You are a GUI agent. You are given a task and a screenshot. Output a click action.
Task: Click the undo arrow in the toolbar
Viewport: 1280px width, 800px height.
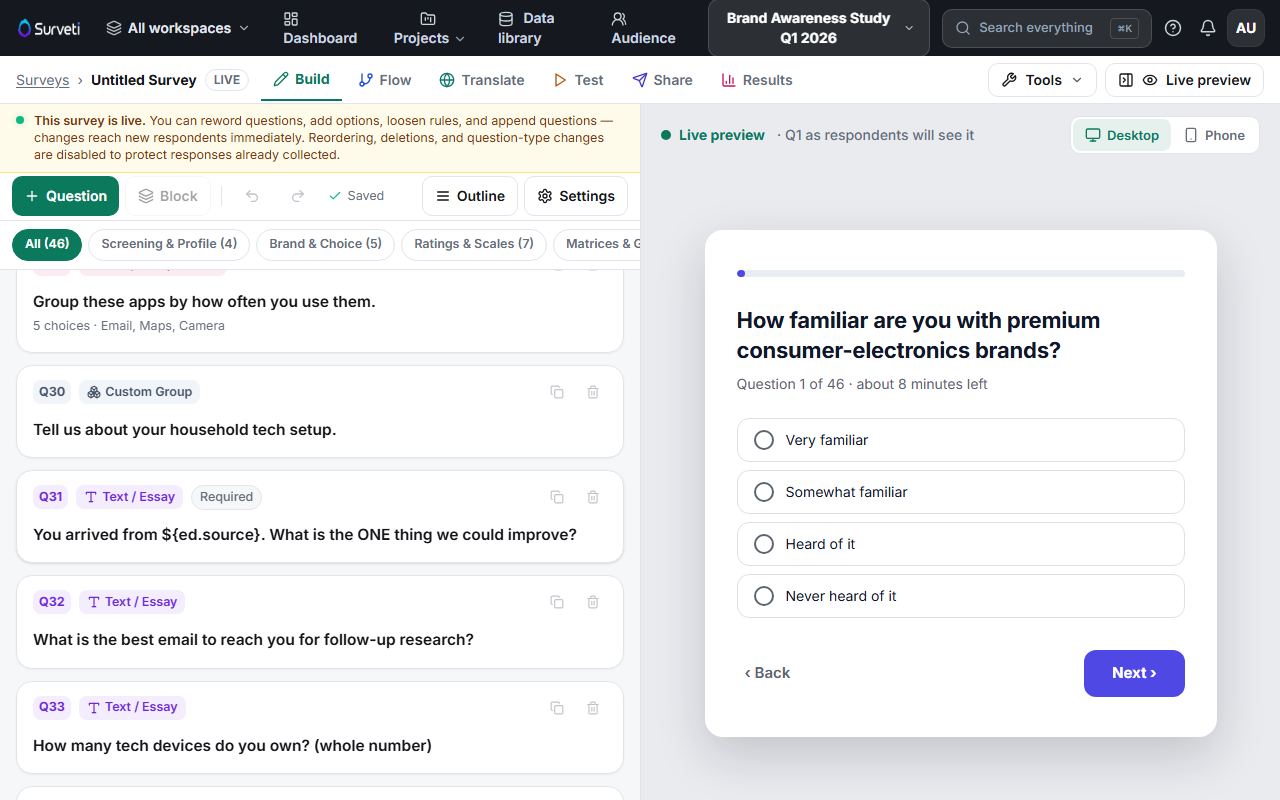pos(252,196)
